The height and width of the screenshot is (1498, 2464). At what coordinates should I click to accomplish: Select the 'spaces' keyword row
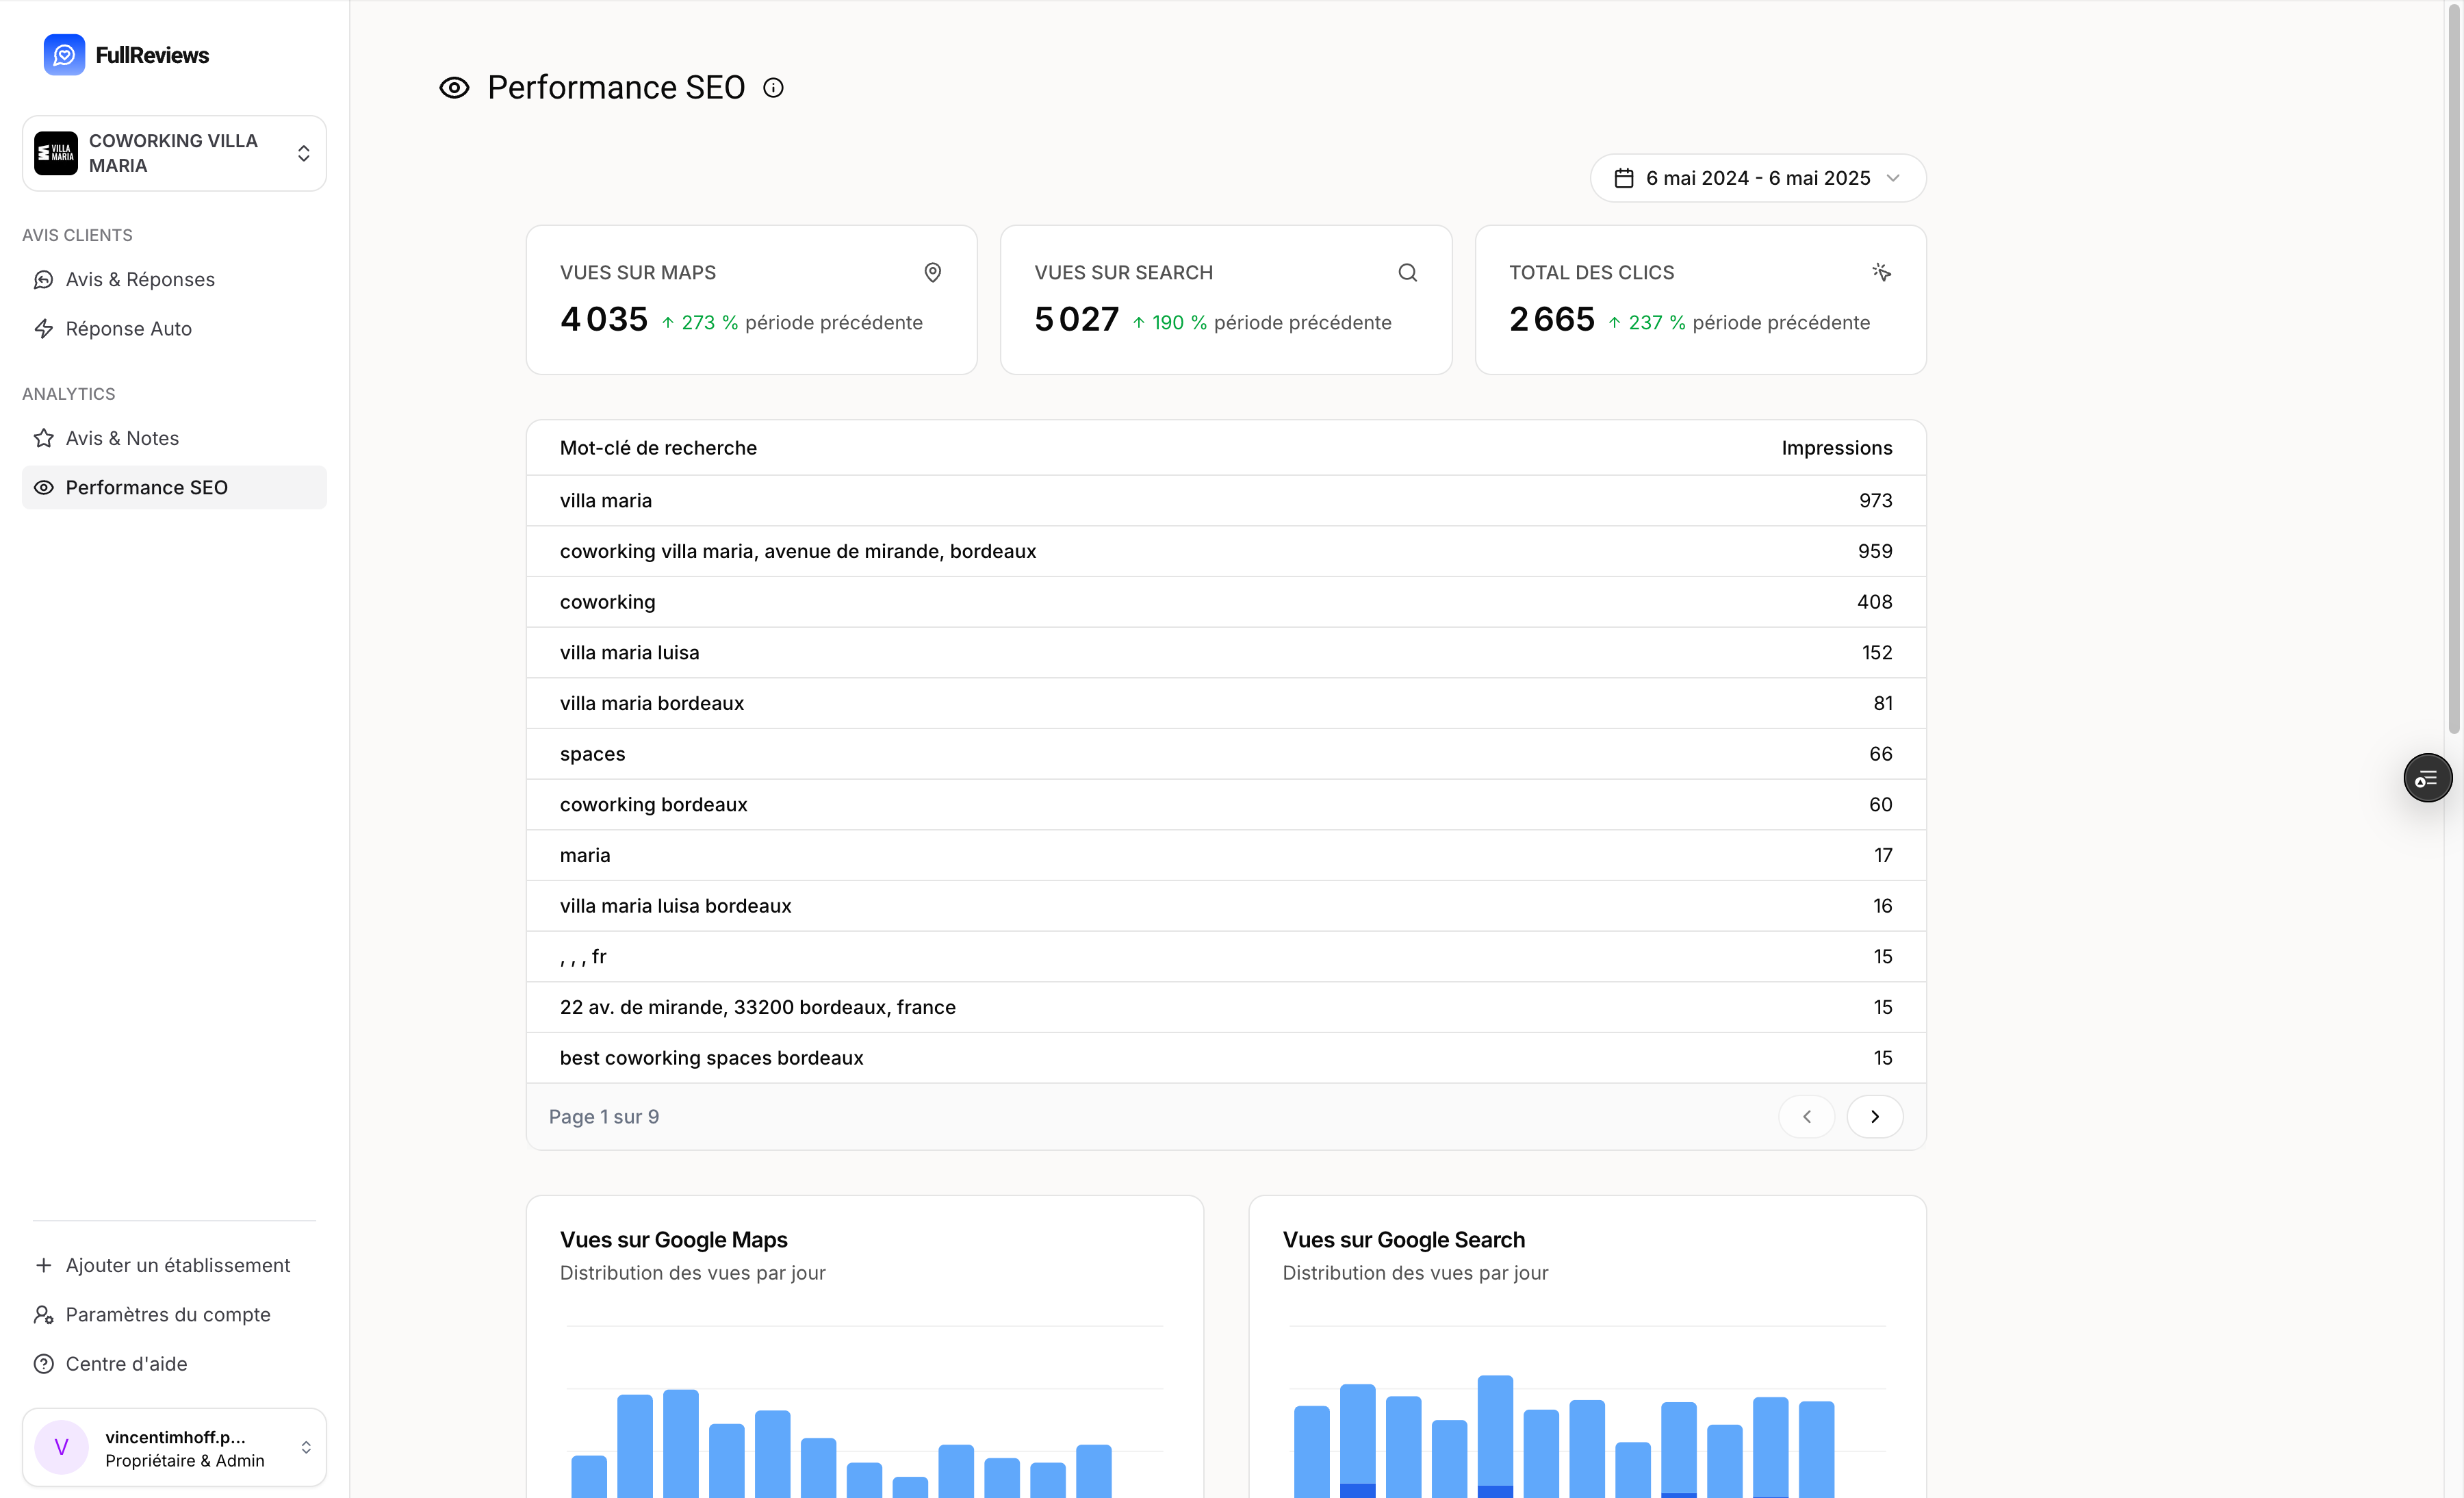(x=1226, y=754)
